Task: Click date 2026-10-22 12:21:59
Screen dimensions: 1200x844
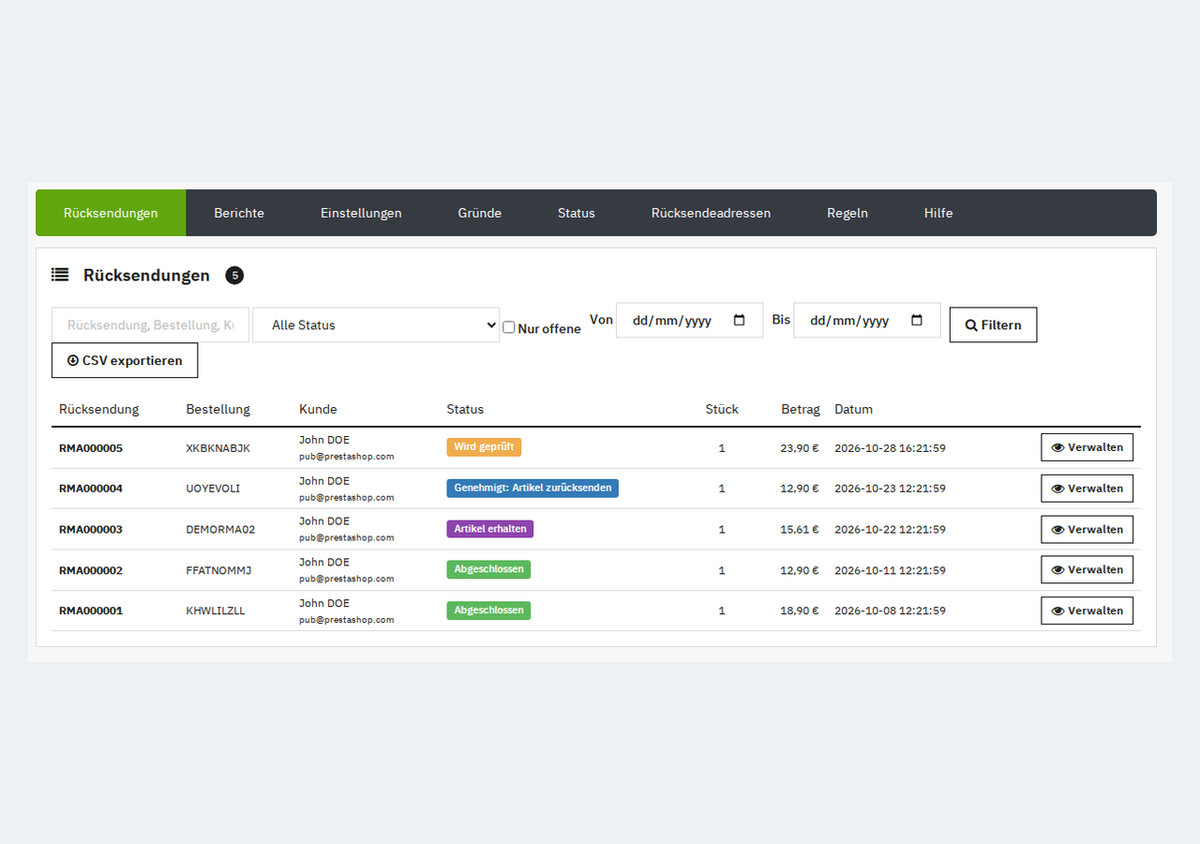Action: point(890,529)
